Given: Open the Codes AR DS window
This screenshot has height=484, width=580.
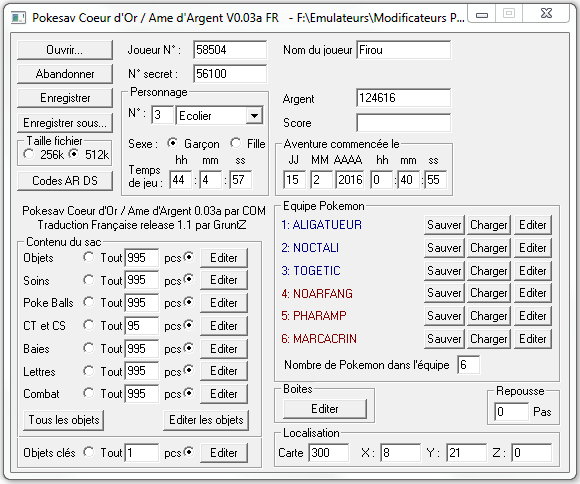Looking at the screenshot, I should point(65,181).
